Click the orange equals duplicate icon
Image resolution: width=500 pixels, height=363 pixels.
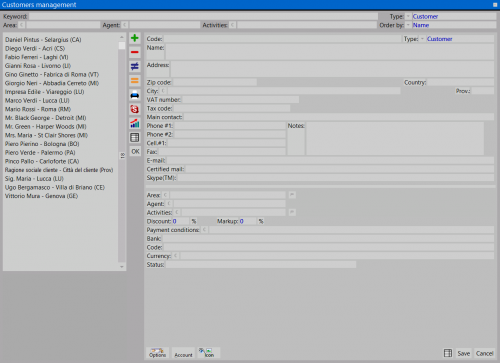[x=135, y=81]
